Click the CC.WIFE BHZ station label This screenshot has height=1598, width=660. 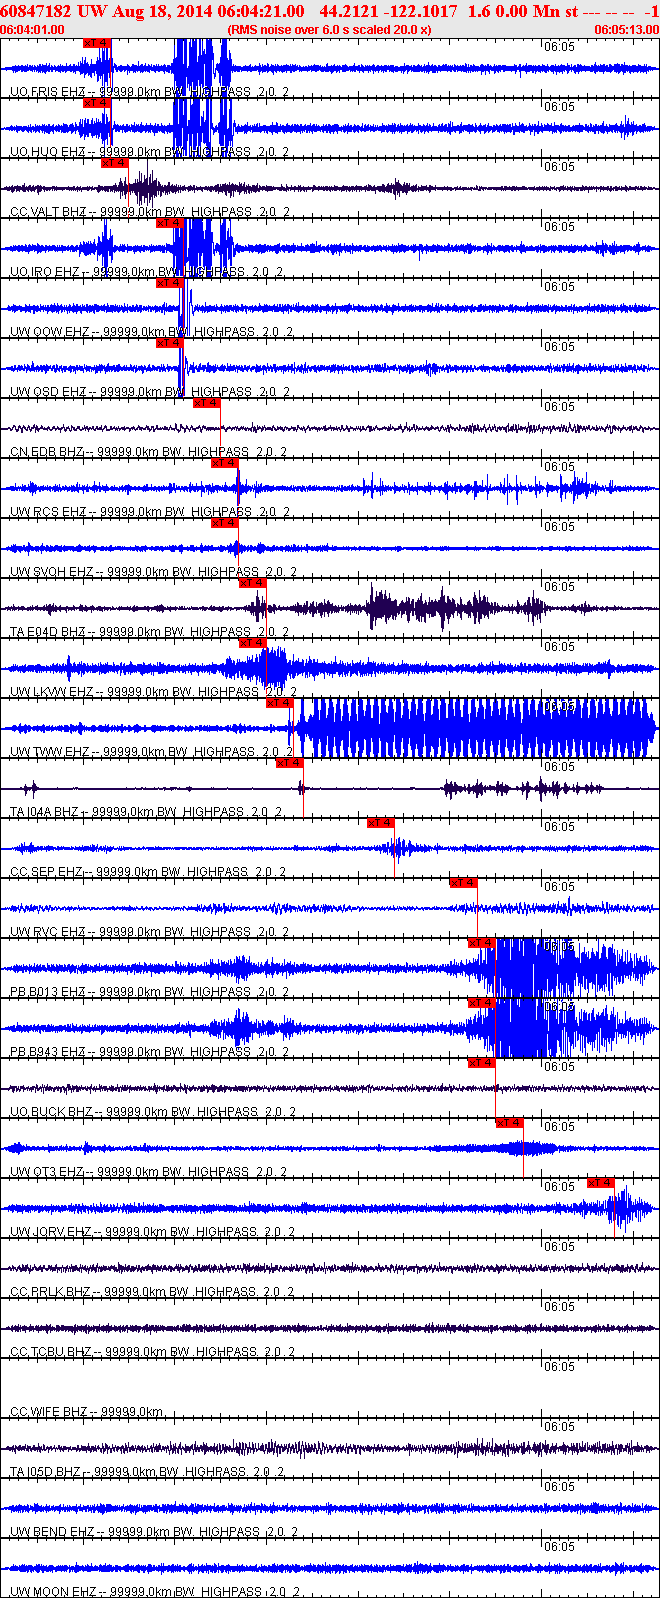pos(50,1412)
